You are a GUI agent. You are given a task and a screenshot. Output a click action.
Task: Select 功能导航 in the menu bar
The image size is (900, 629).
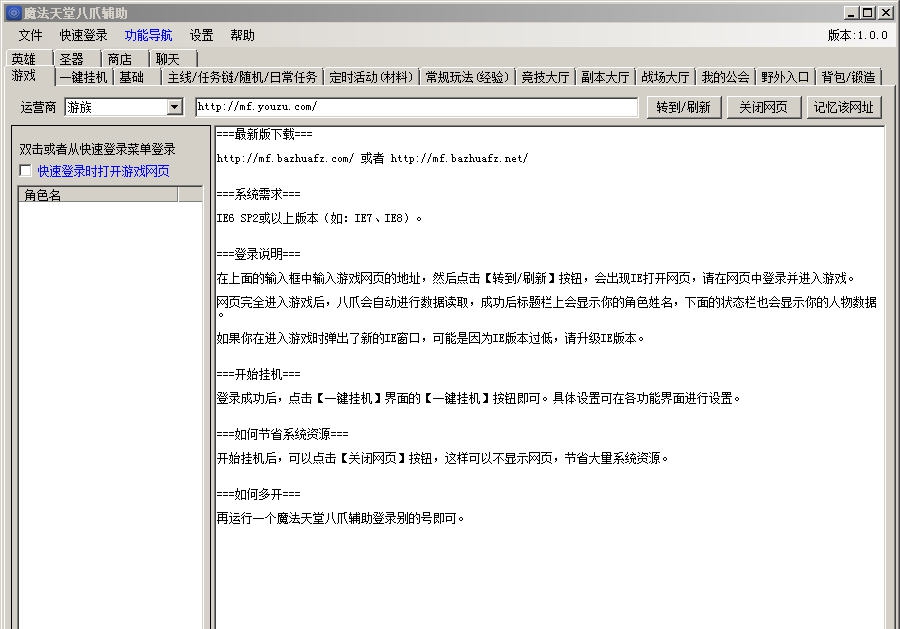coord(147,34)
